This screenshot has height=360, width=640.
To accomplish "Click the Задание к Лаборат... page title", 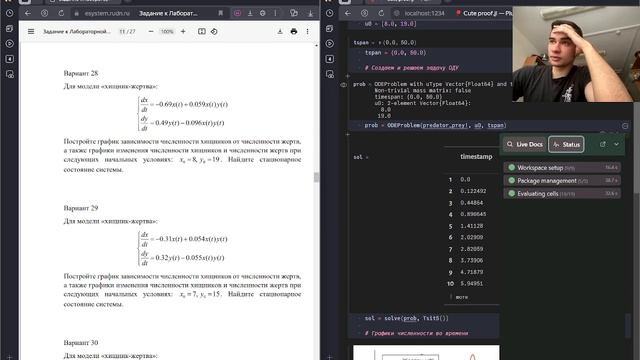I will (168, 13).
